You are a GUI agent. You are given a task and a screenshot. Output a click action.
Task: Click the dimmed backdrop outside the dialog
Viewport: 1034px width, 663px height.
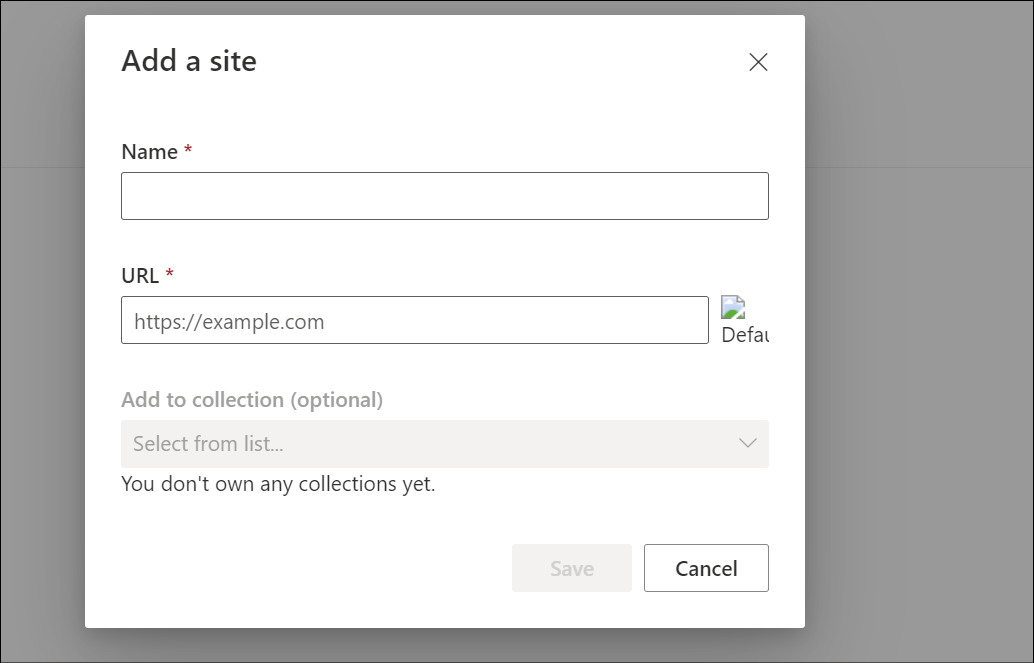(920, 400)
